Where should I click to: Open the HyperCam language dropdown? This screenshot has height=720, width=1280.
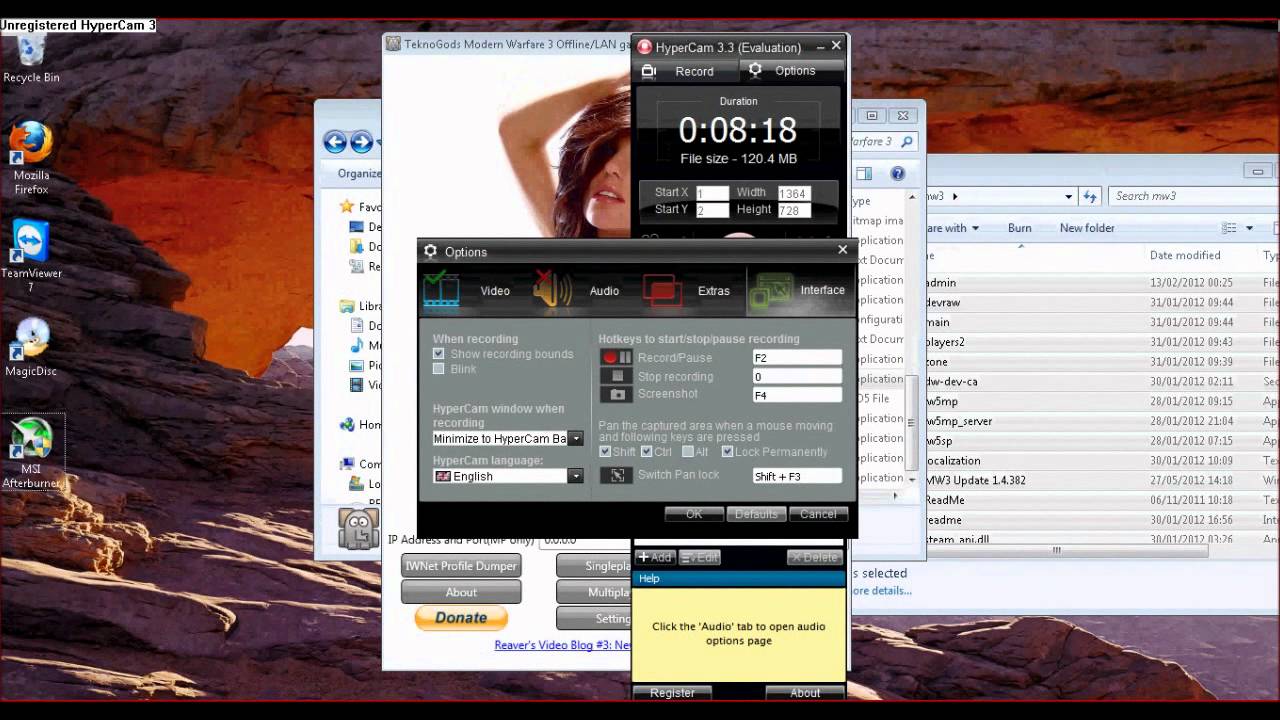(x=575, y=477)
